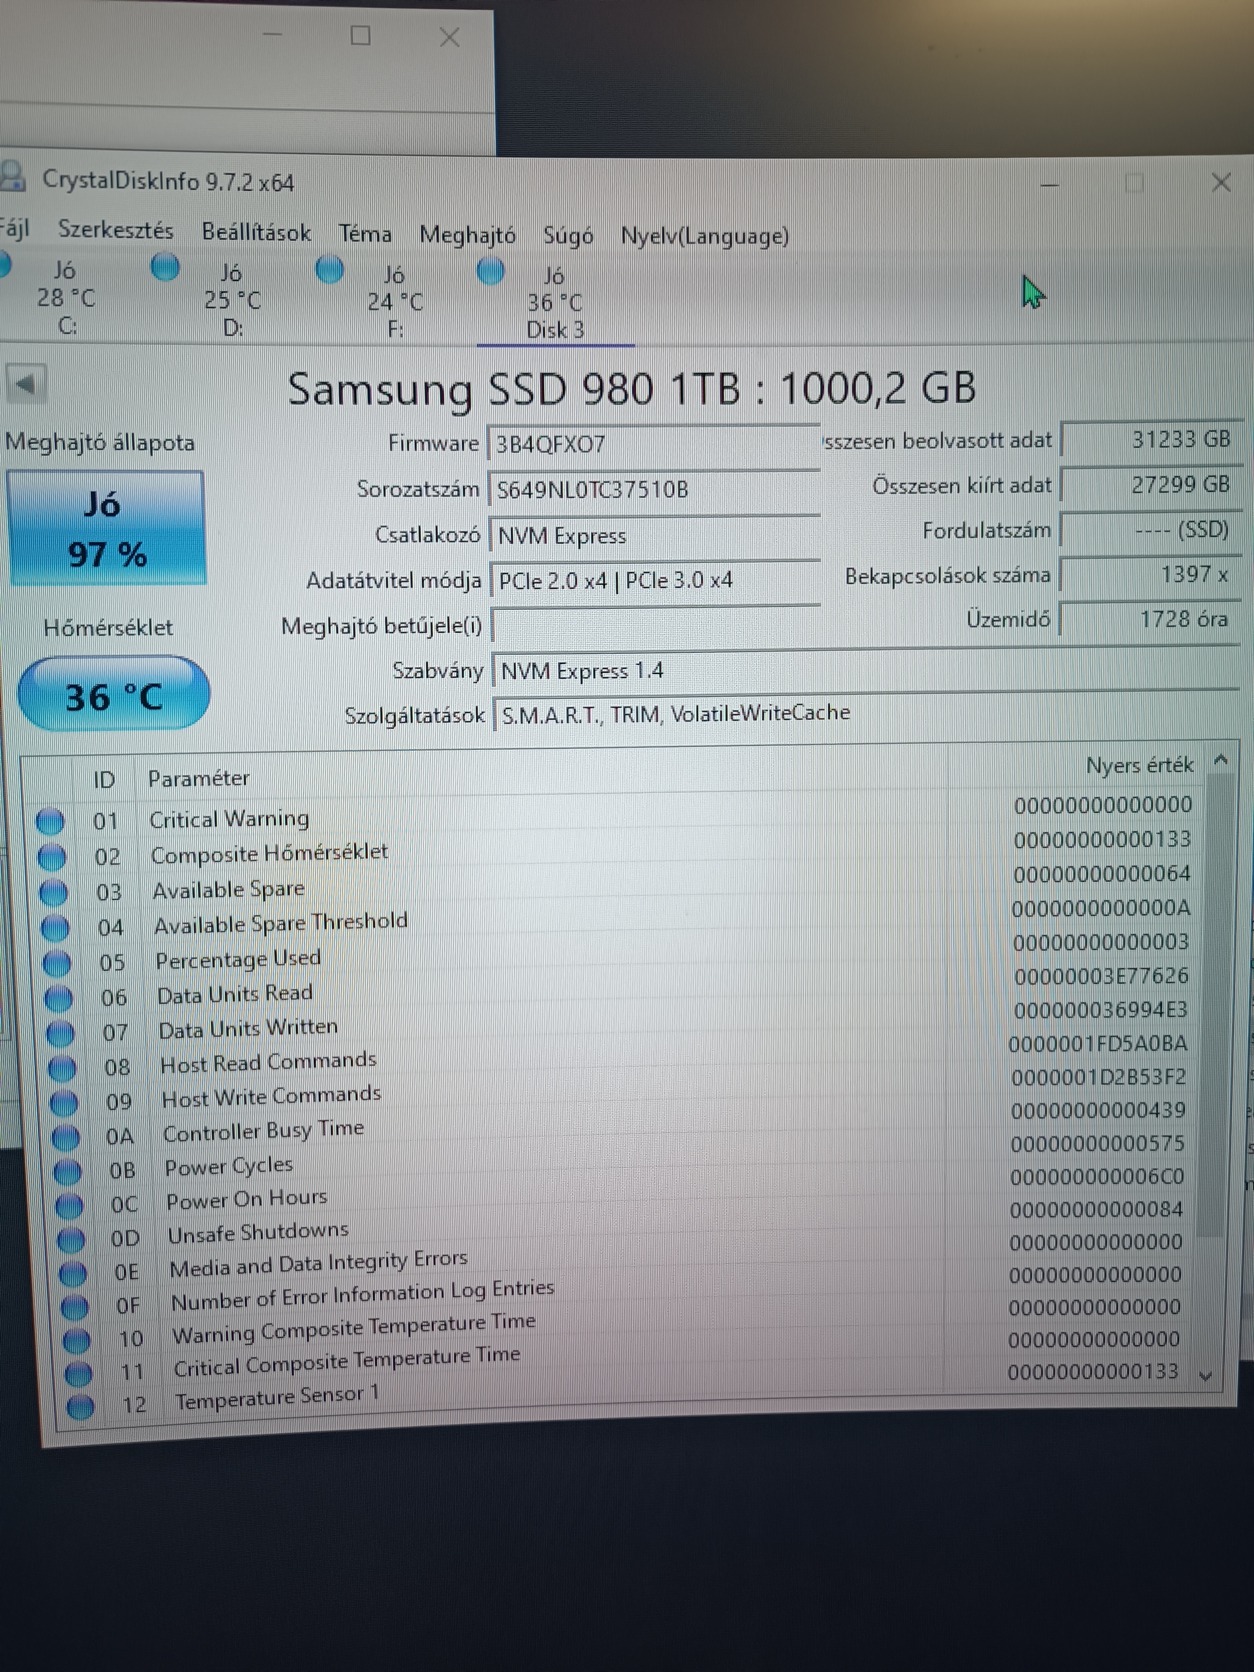
Task: Click raw value 000000000006C0
Action: click(x=1097, y=1177)
